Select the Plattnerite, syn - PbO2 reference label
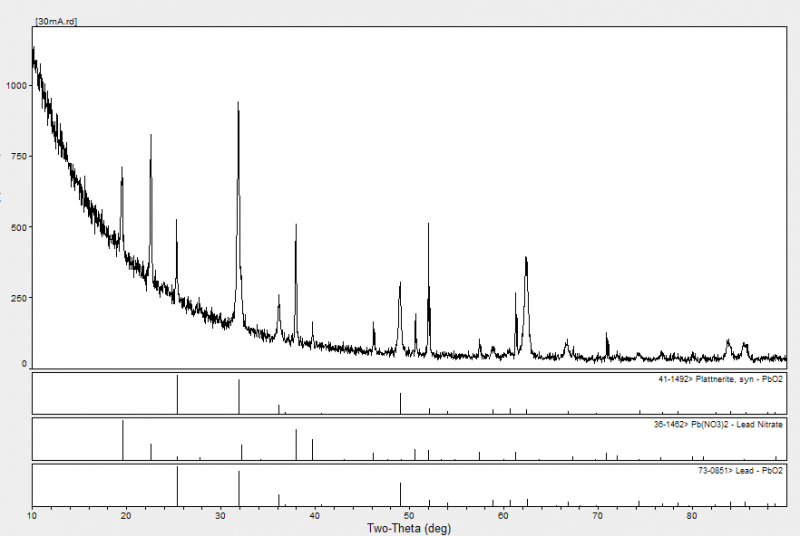Viewport: 800px width, 536px height. 720,379
